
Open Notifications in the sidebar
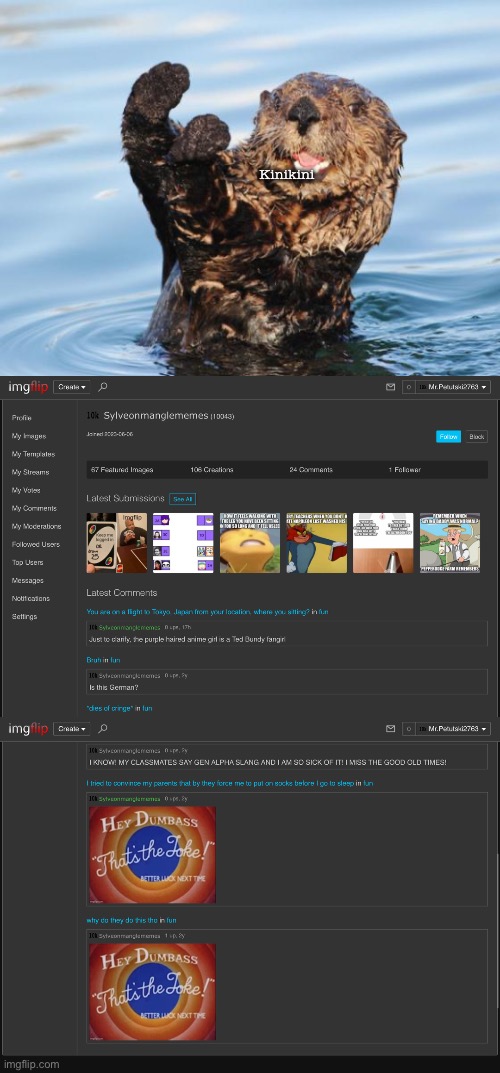(31, 599)
